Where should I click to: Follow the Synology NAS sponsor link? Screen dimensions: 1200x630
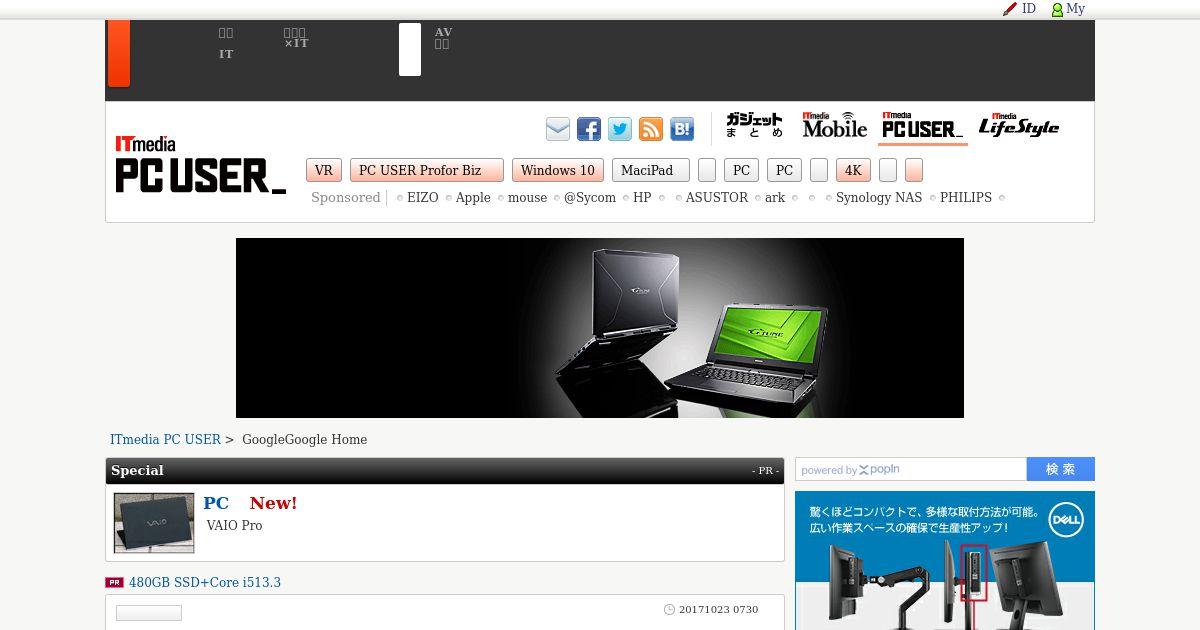[x=879, y=198]
